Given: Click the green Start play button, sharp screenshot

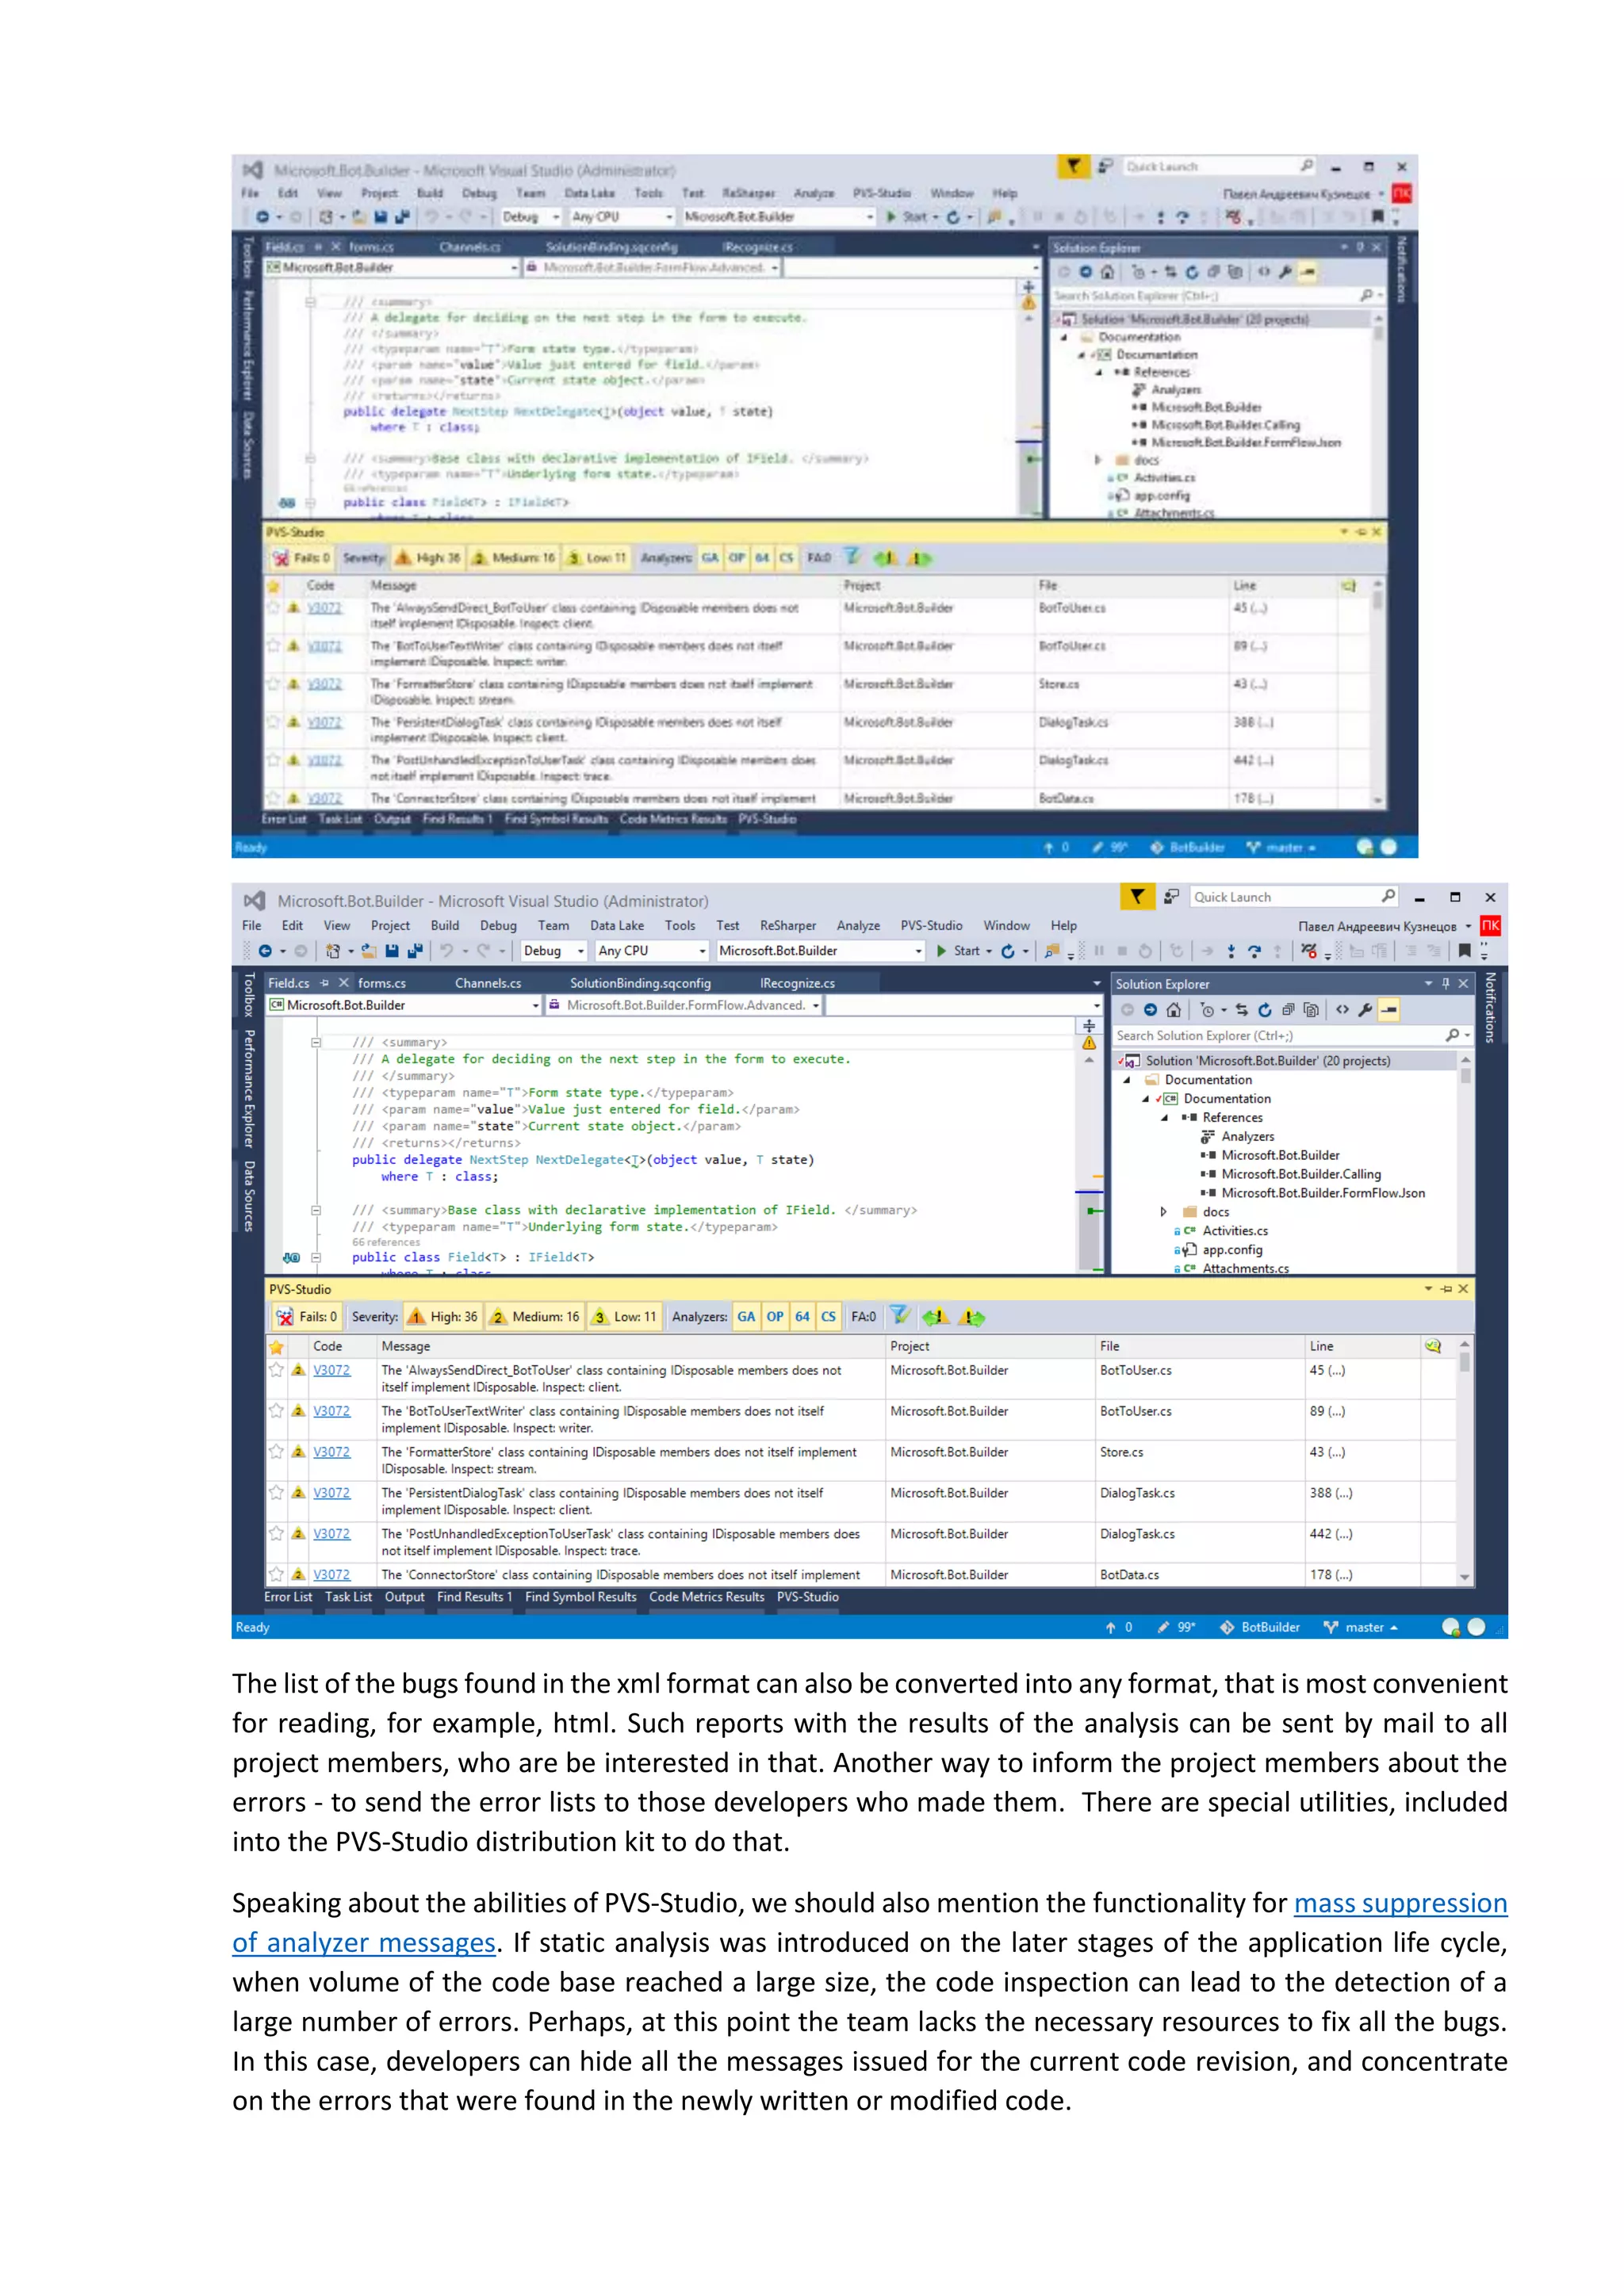Looking at the screenshot, I should (x=942, y=951).
